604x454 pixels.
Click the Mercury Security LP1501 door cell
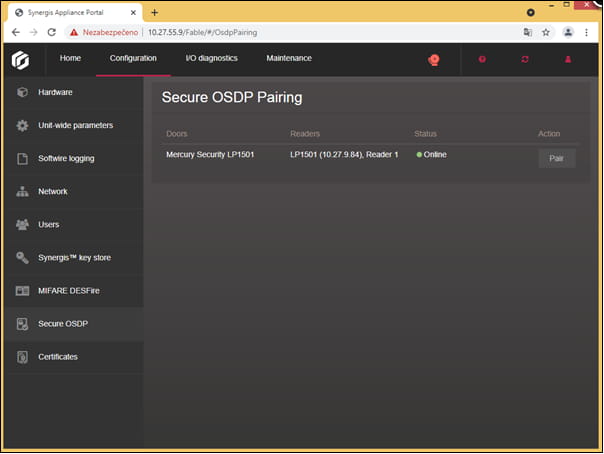(x=210, y=155)
